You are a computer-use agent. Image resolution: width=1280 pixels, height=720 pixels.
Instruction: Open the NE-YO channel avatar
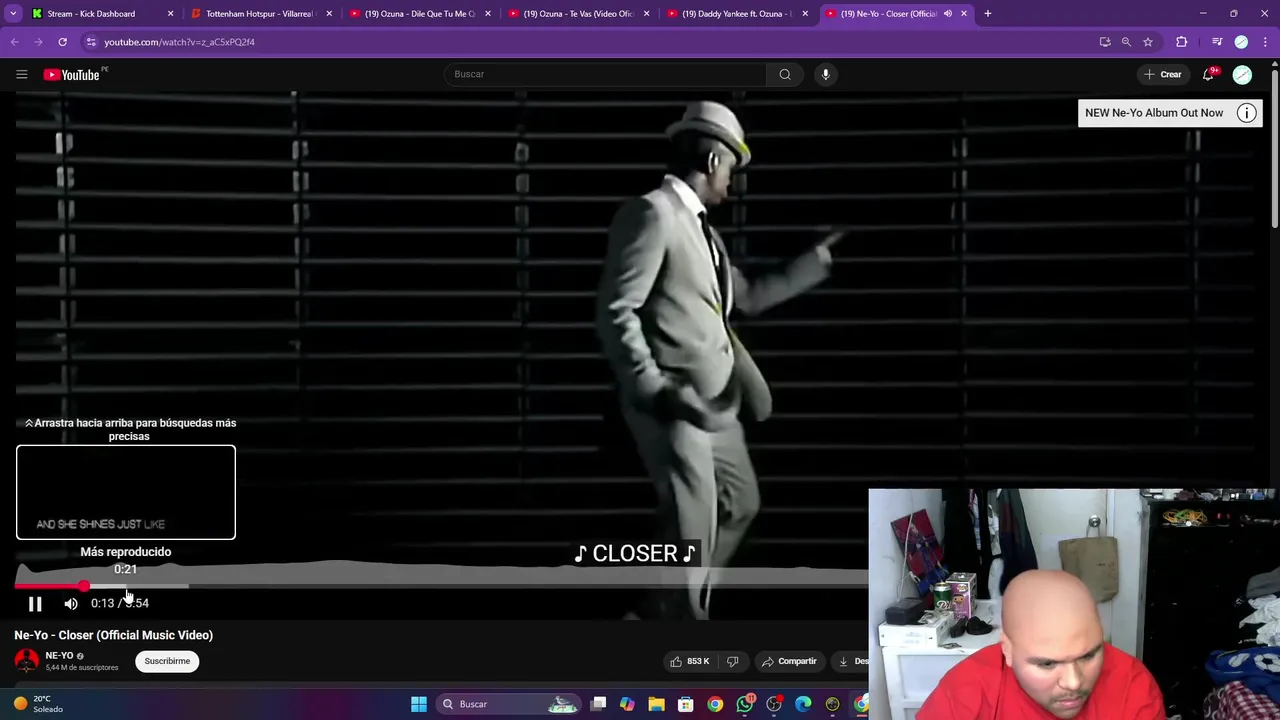point(27,660)
